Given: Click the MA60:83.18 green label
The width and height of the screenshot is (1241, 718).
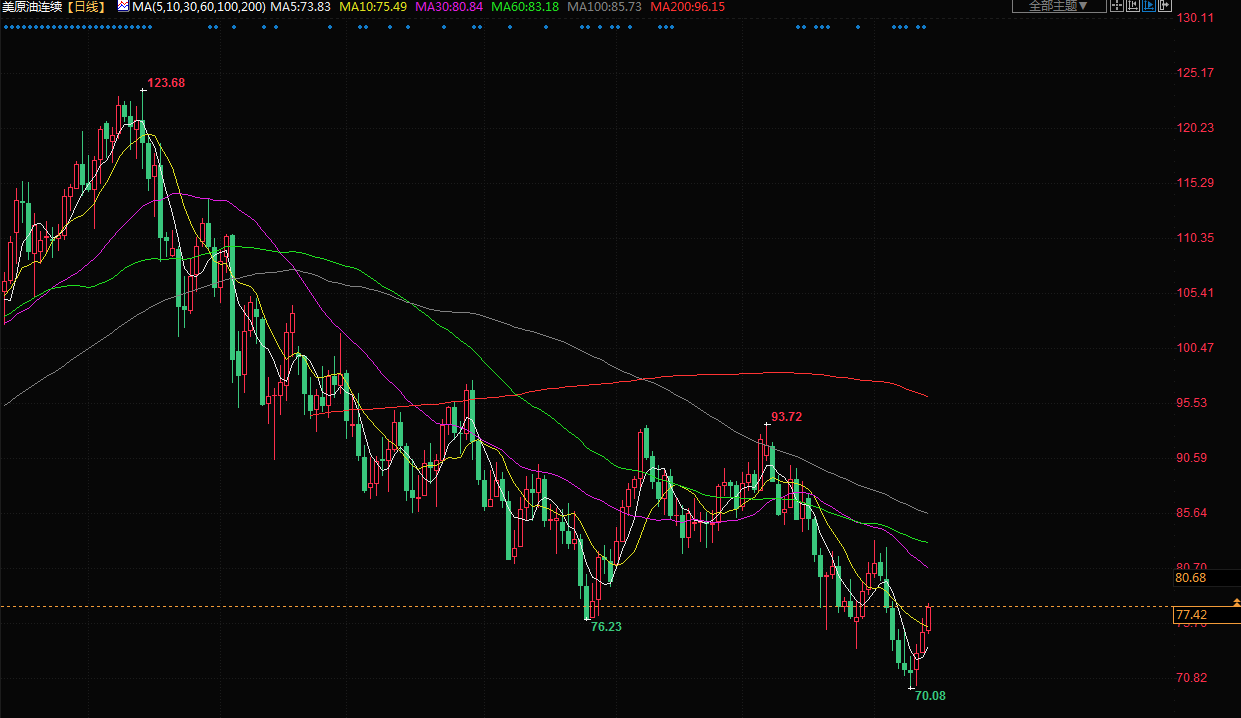Looking at the screenshot, I should point(523,7).
